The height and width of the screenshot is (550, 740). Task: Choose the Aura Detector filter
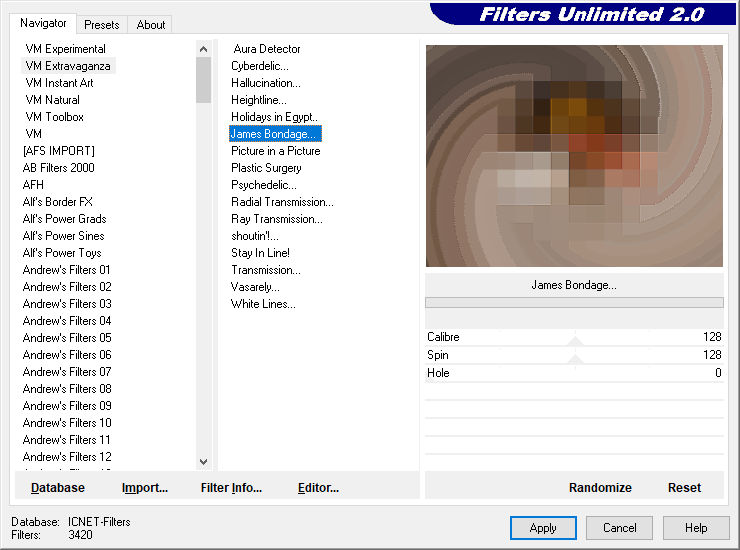[x=267, y=49]
